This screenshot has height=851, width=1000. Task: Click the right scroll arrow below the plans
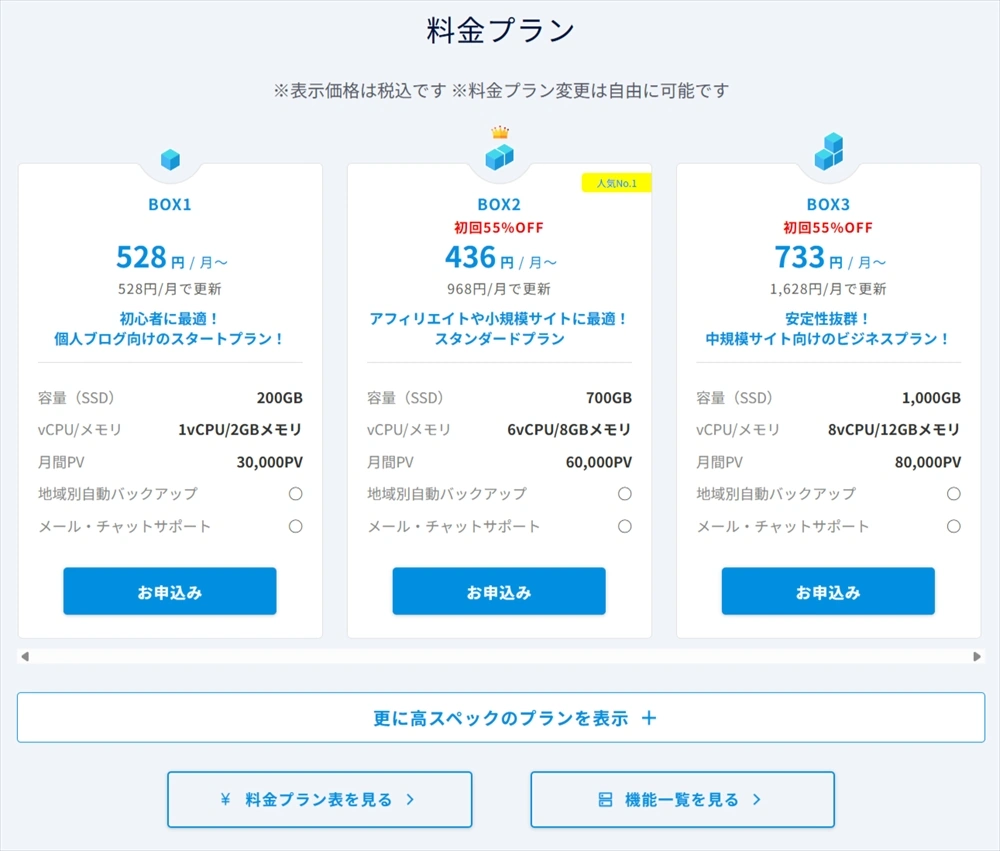coord(977,655)
